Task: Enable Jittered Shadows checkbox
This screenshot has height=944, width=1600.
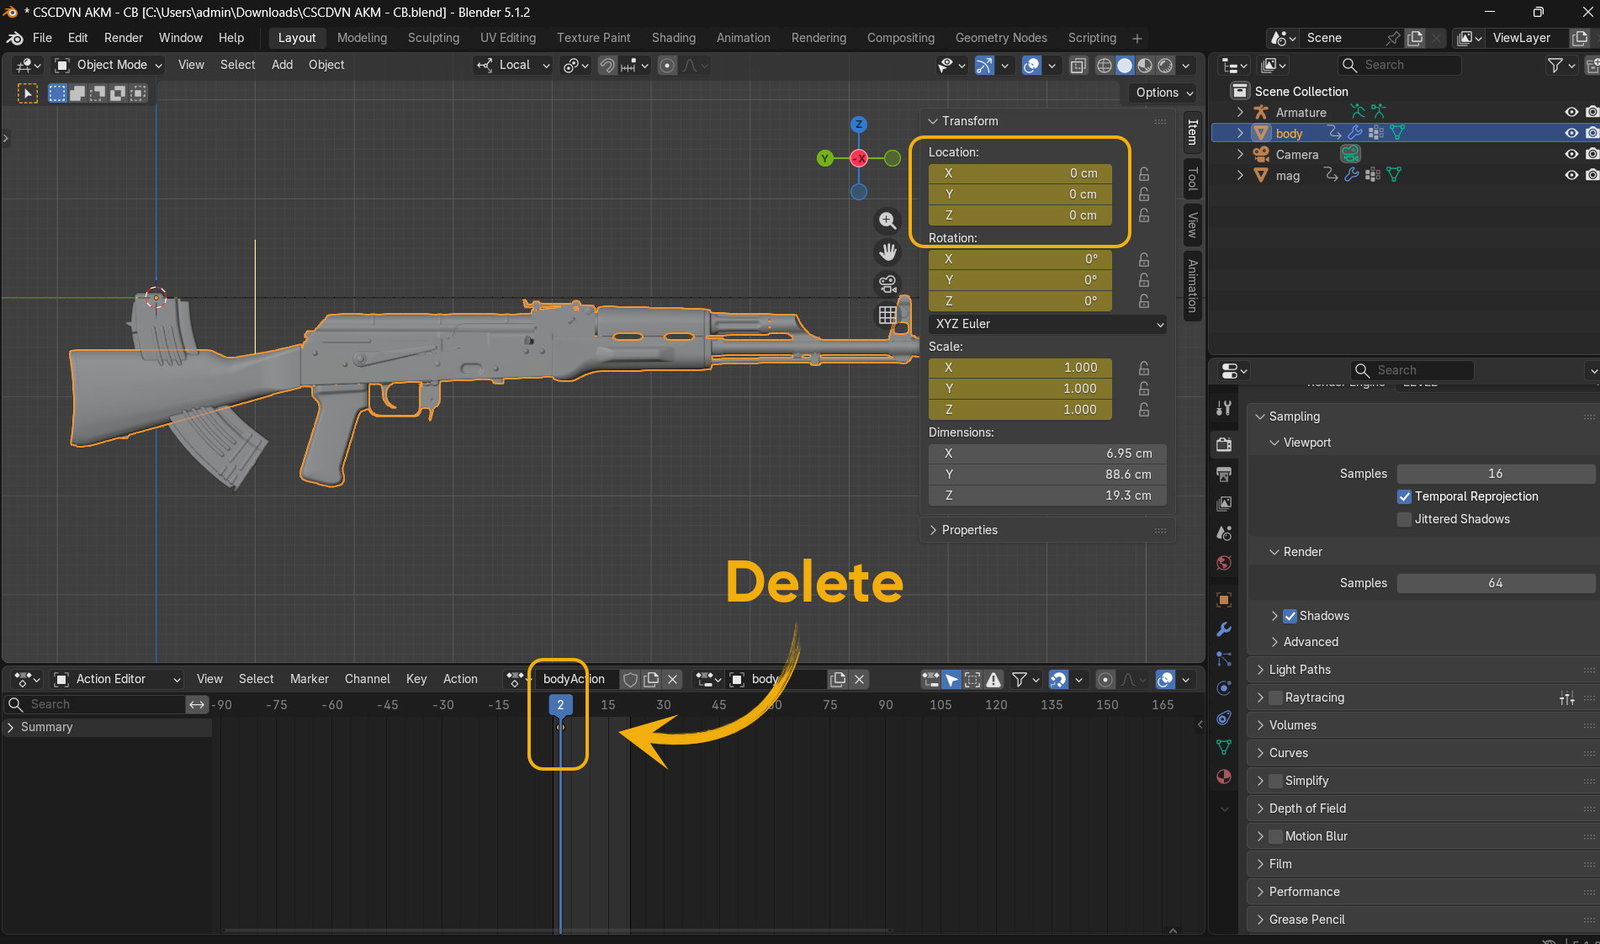Action: (1405, 519)
